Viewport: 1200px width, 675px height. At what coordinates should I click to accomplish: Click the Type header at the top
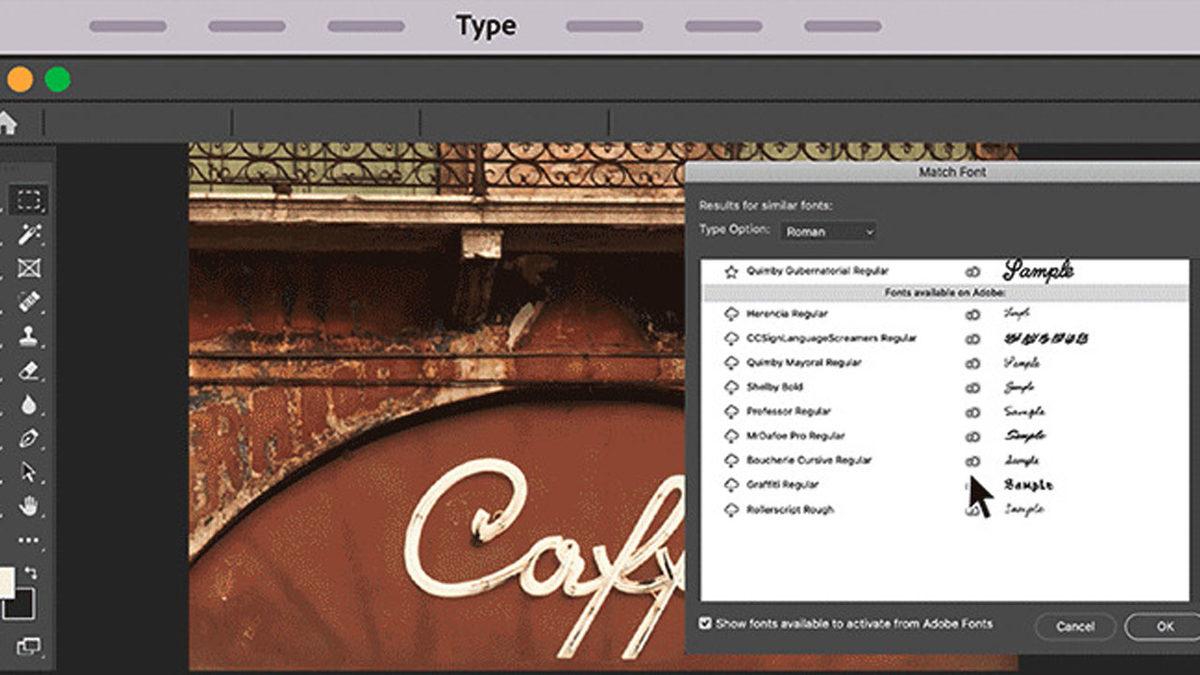point(486,25)
